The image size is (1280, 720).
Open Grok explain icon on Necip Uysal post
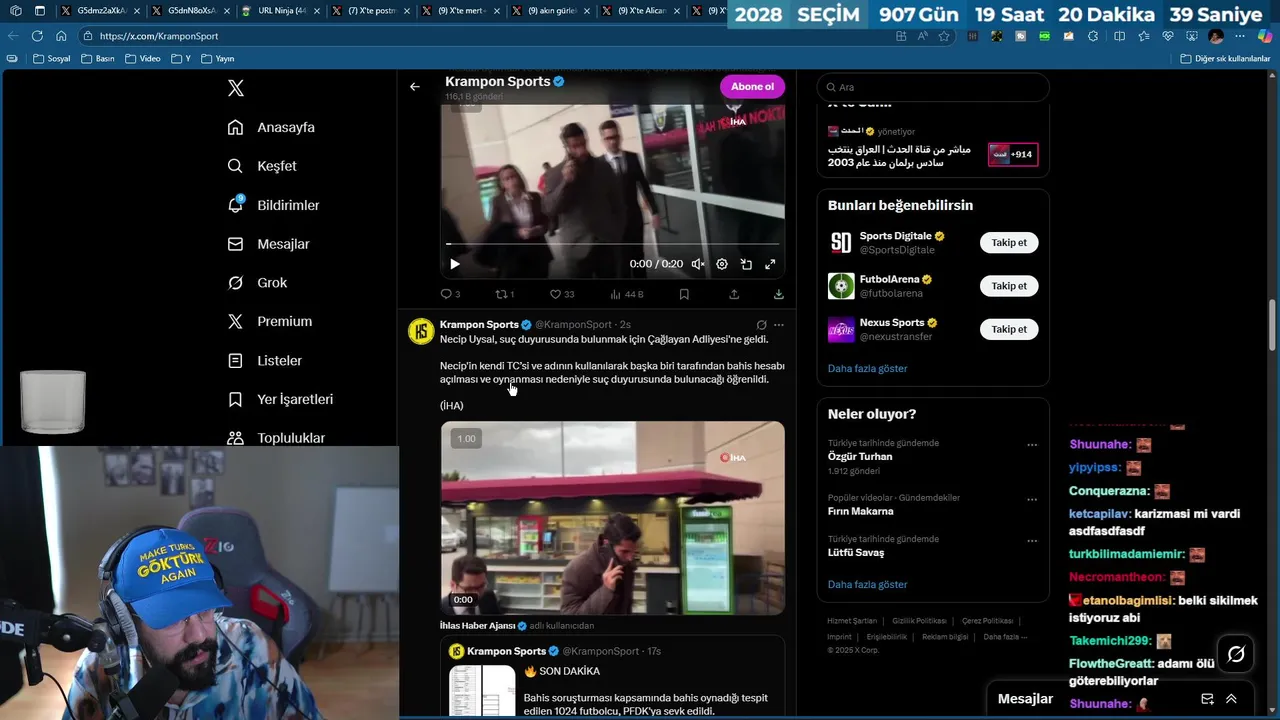761,325
